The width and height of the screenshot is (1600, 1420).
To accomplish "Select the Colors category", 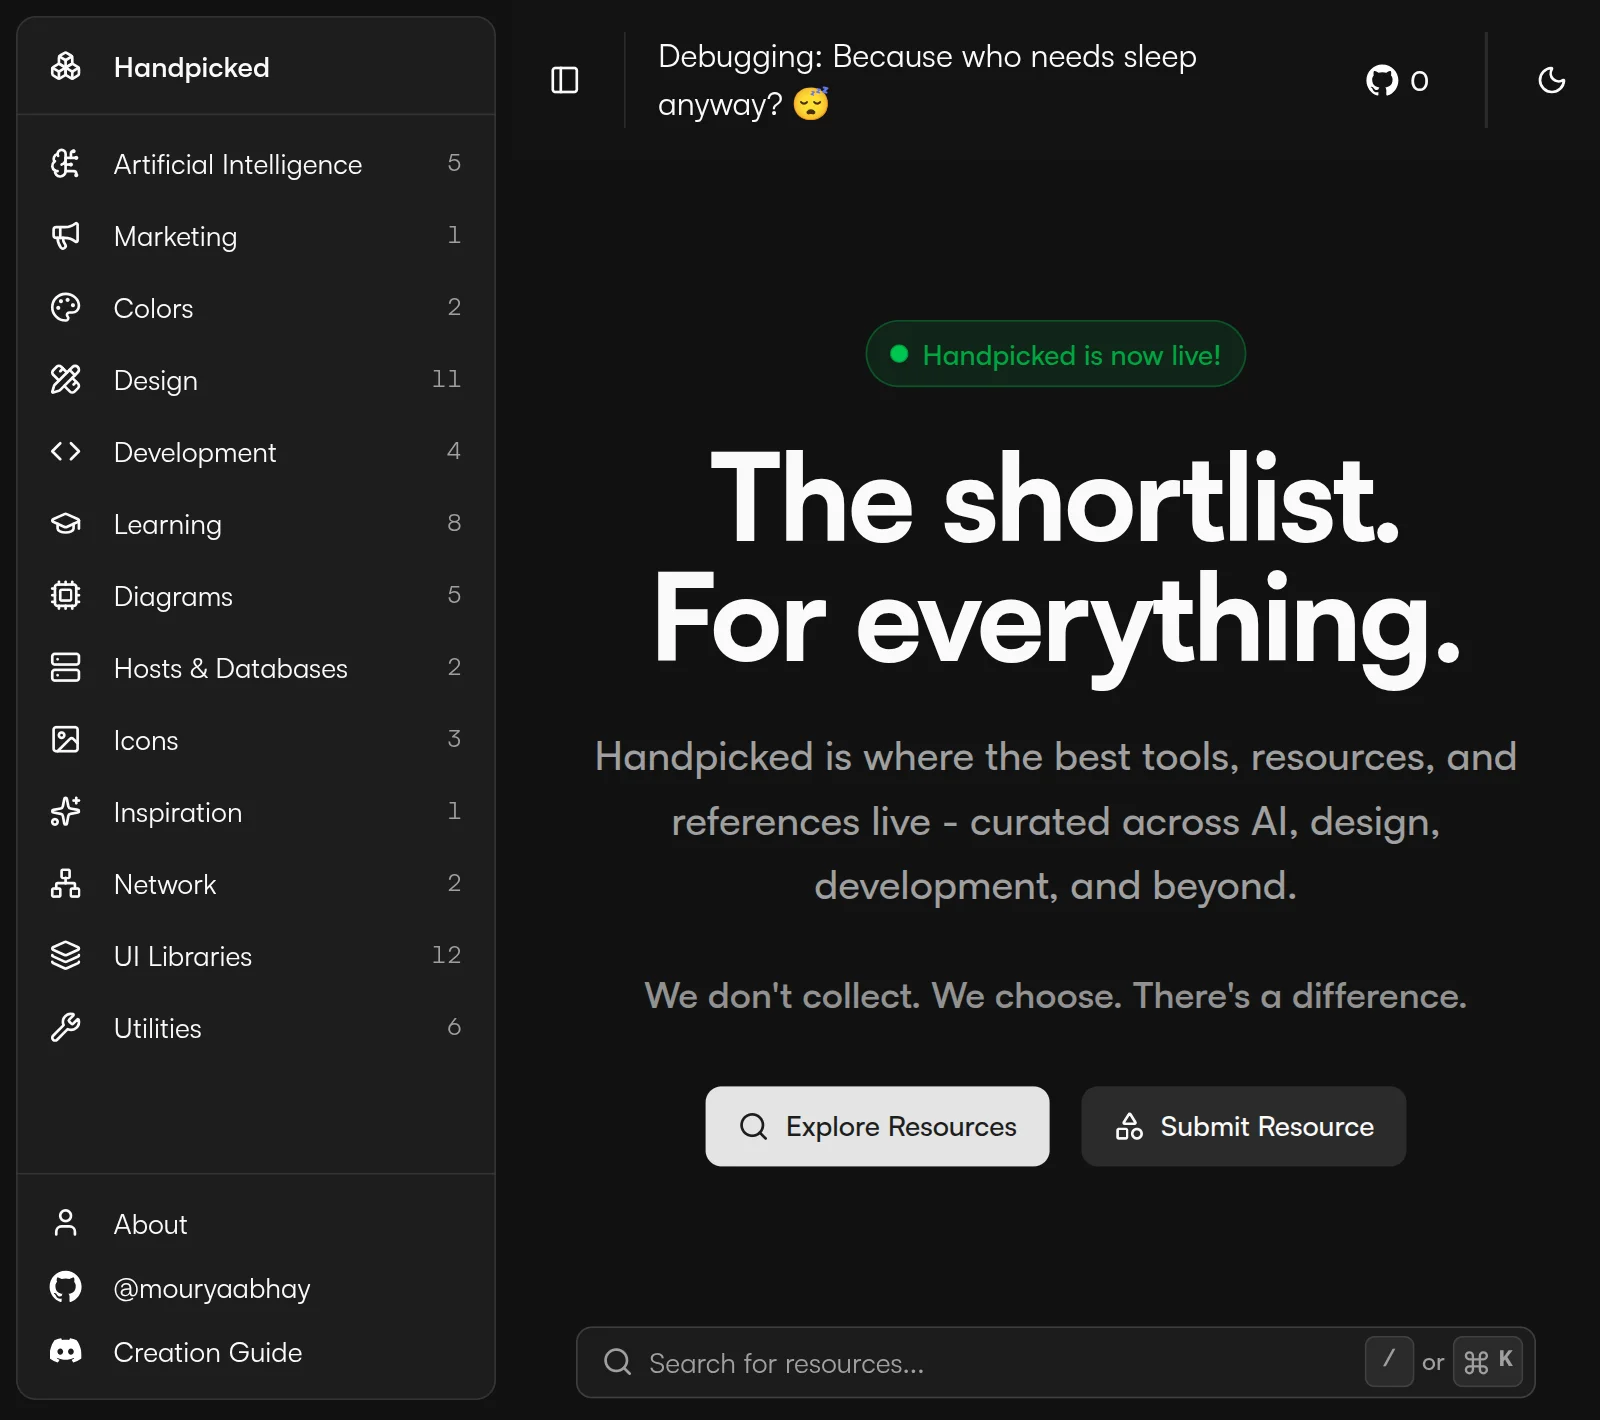I will tap(256, 308).
